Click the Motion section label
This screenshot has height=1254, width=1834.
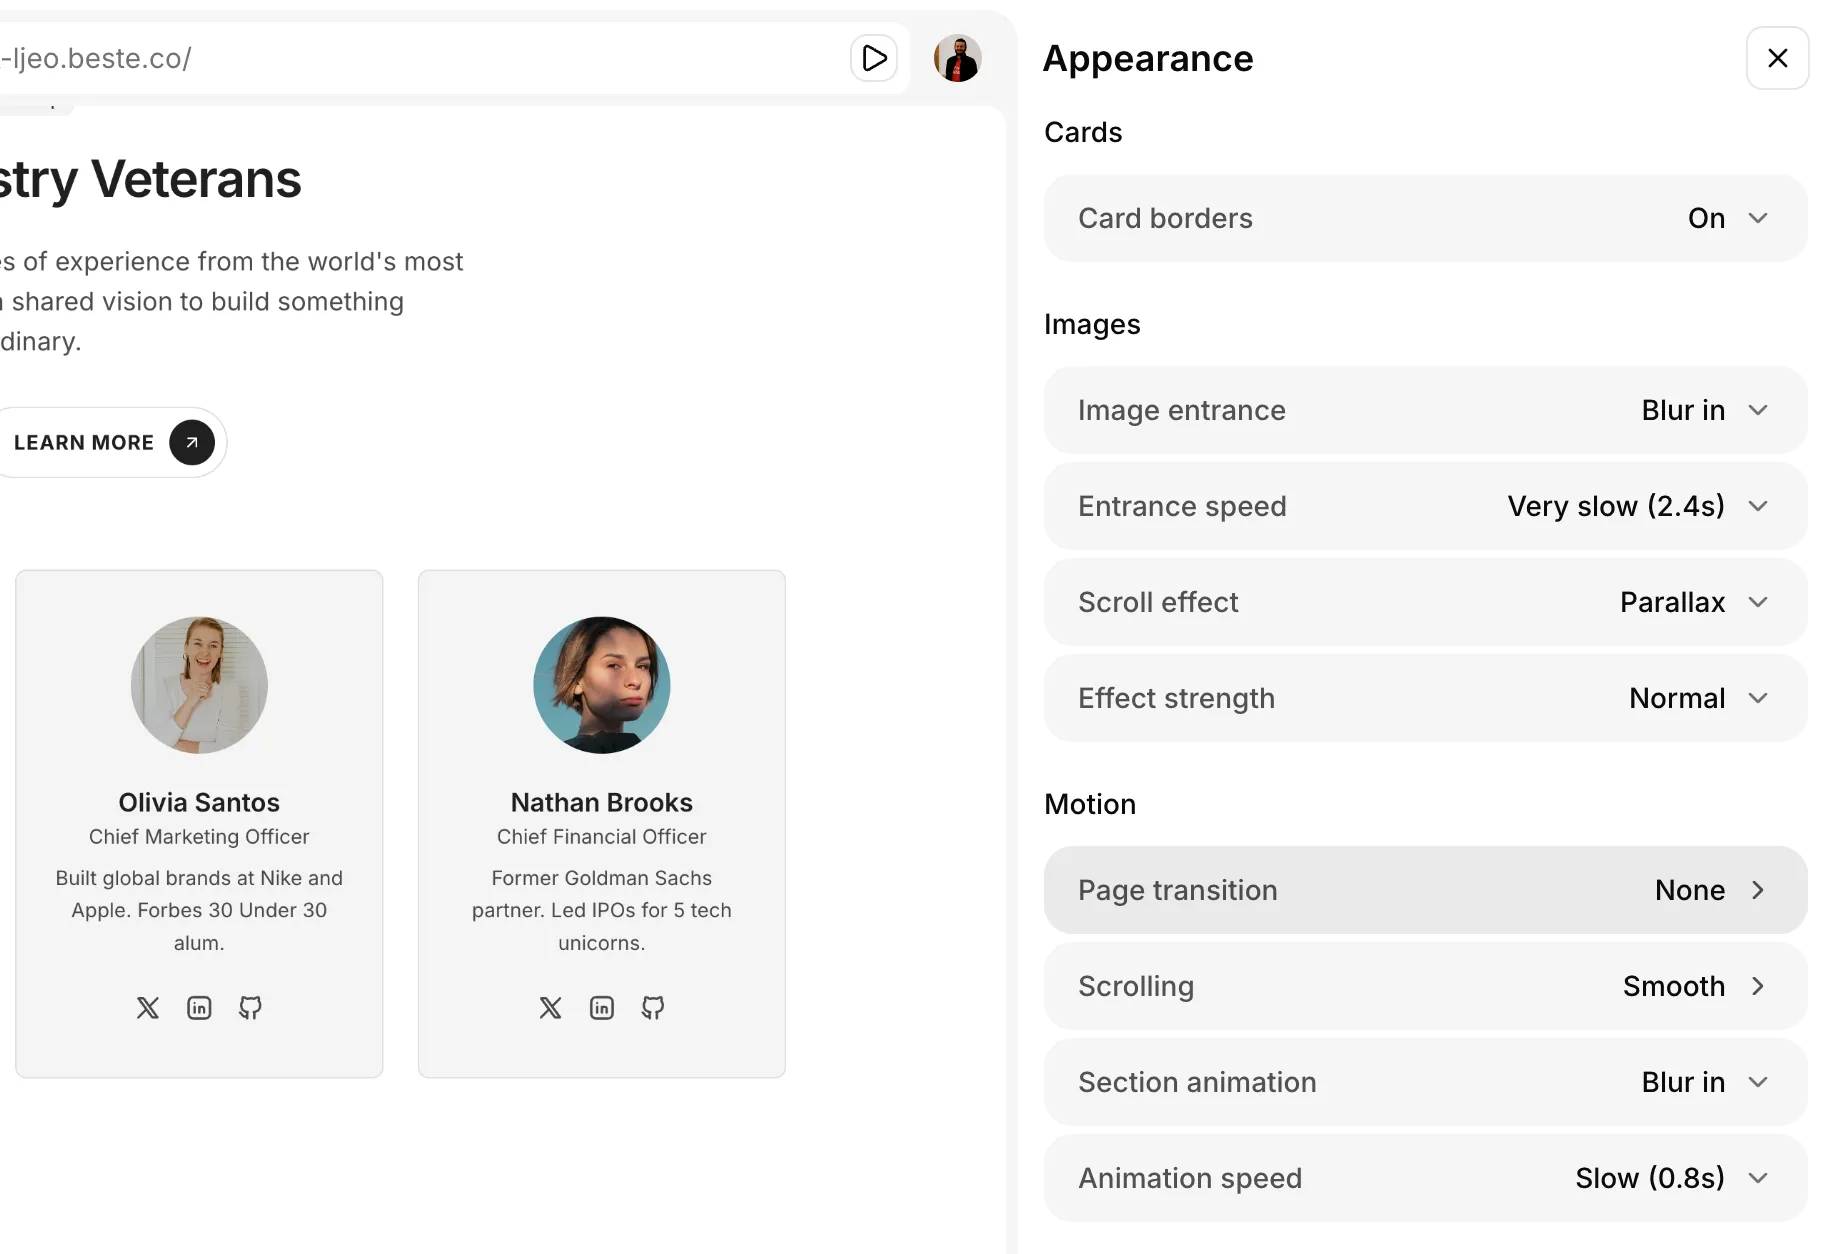click(x=1090, y=804)
